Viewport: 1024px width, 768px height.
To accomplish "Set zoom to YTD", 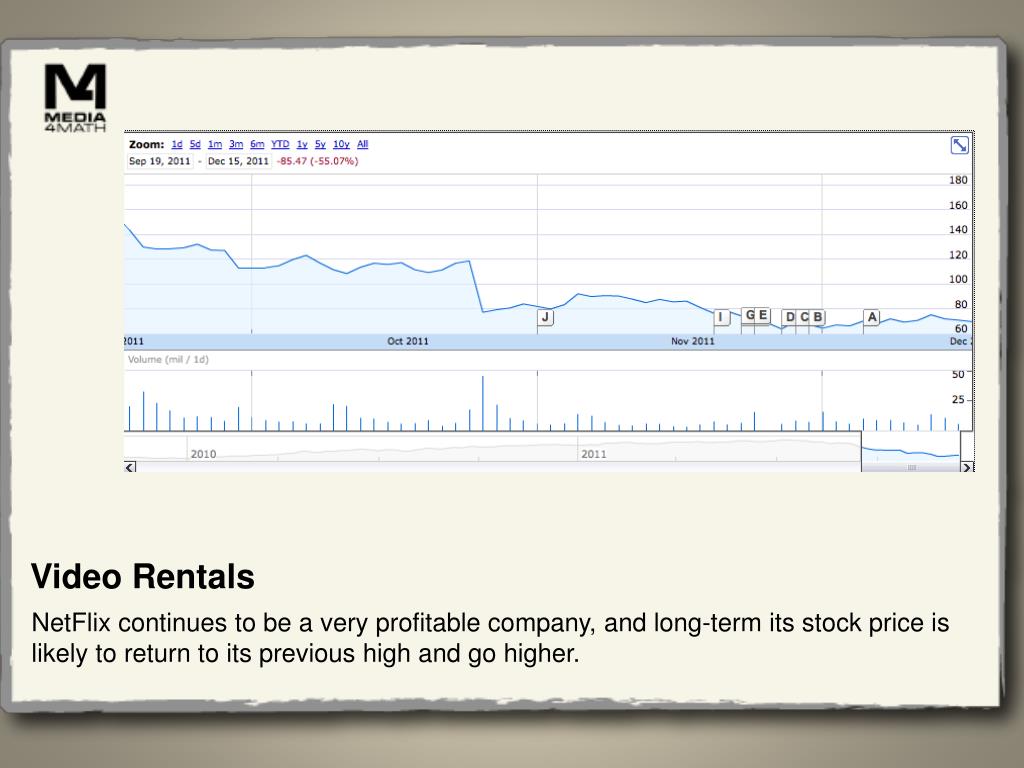I will (x=280, y=144).
